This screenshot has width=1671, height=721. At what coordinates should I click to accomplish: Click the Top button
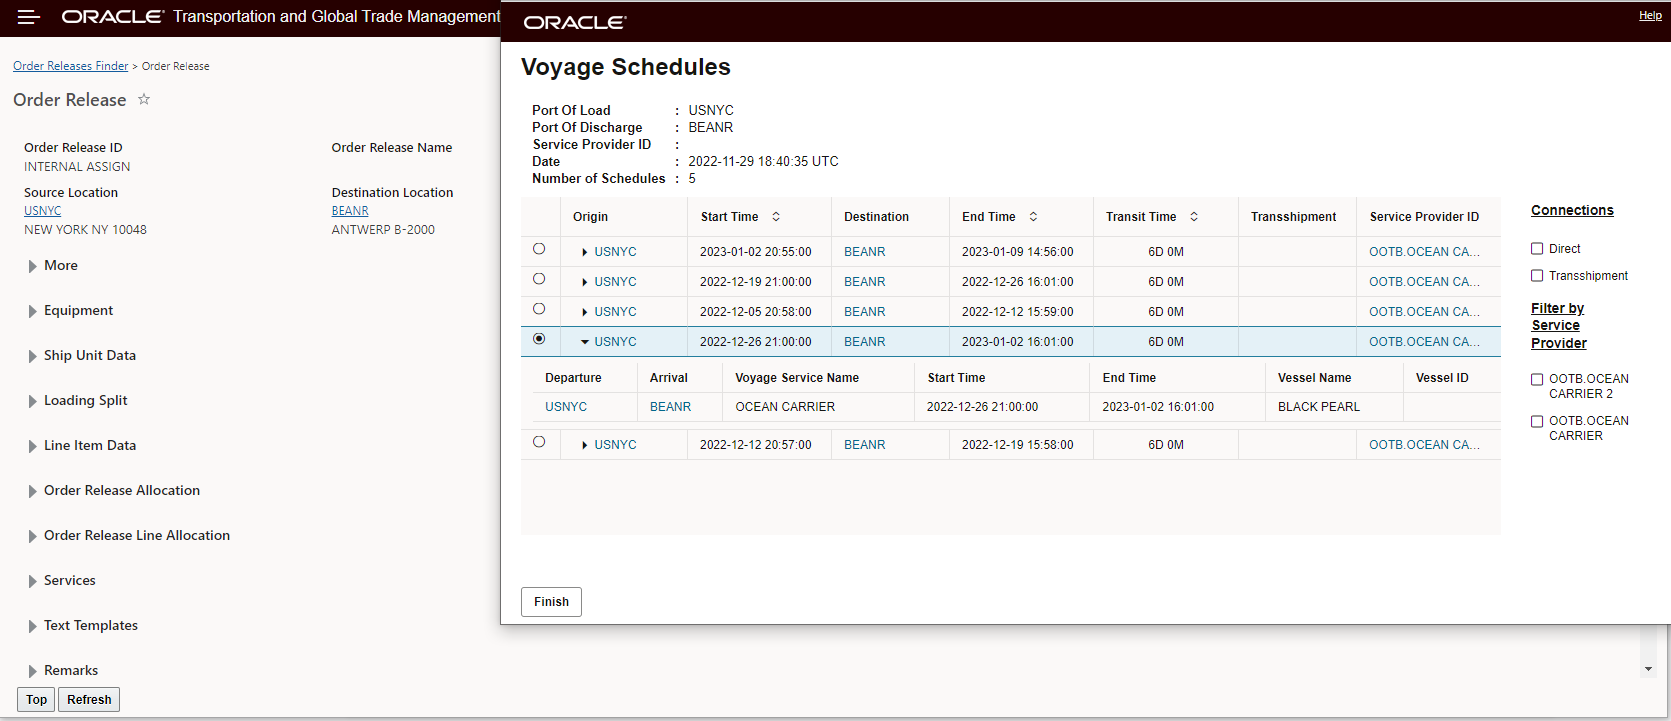[x=37, y=700]
